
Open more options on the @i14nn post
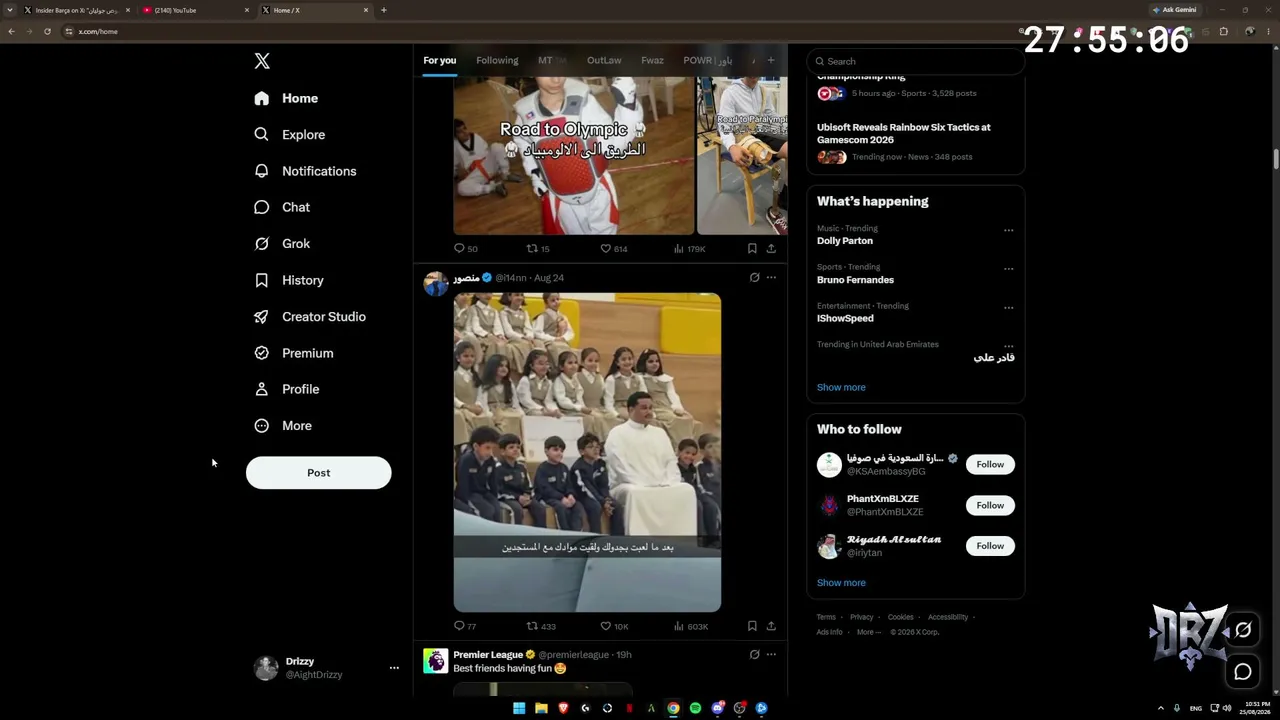pos(771,277)
